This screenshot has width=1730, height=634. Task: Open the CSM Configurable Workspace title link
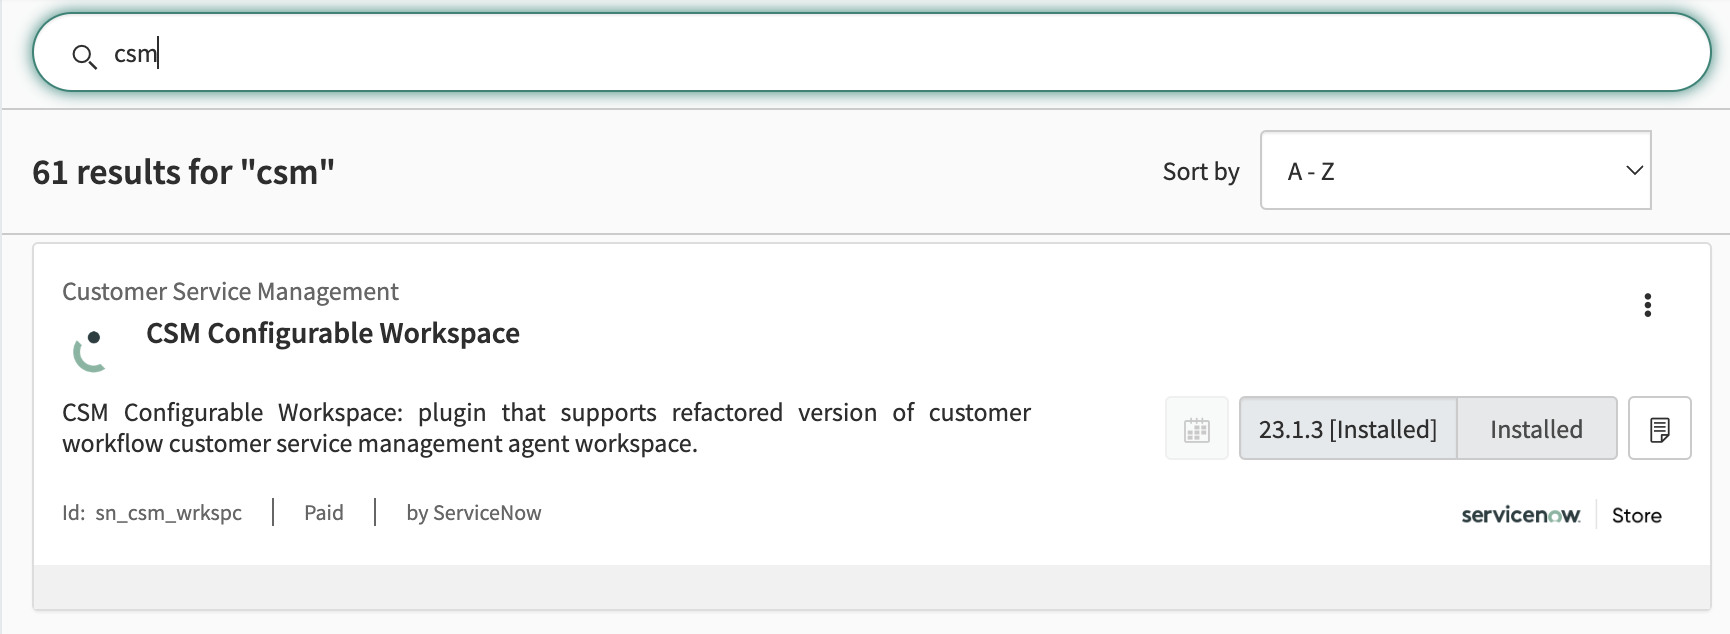[332, 333]
